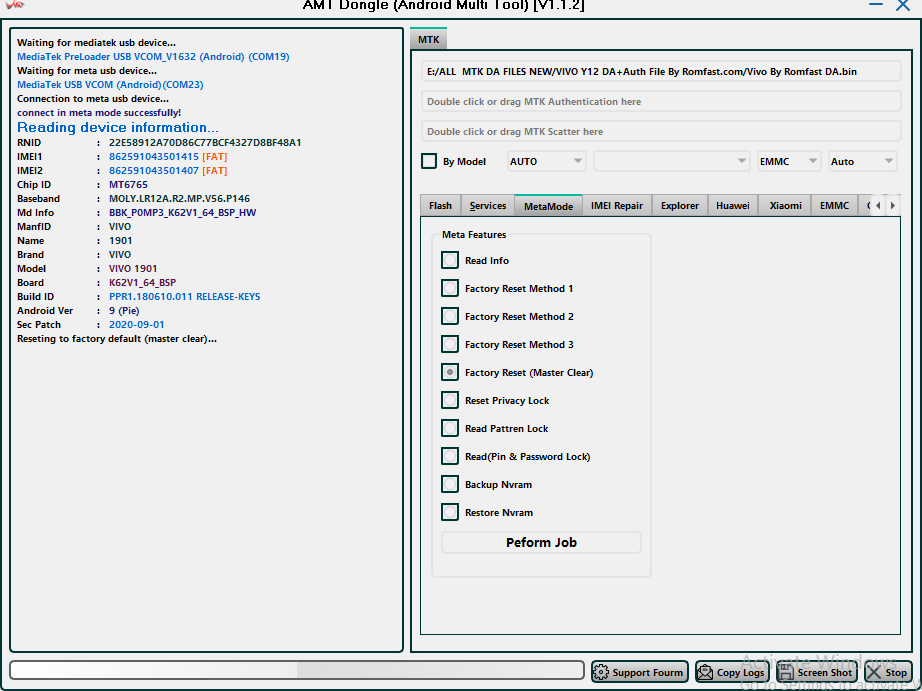Click the MediaTek USB VCOM (COM23) line
The image size is (922, 691).
click(x=110, y=84)
